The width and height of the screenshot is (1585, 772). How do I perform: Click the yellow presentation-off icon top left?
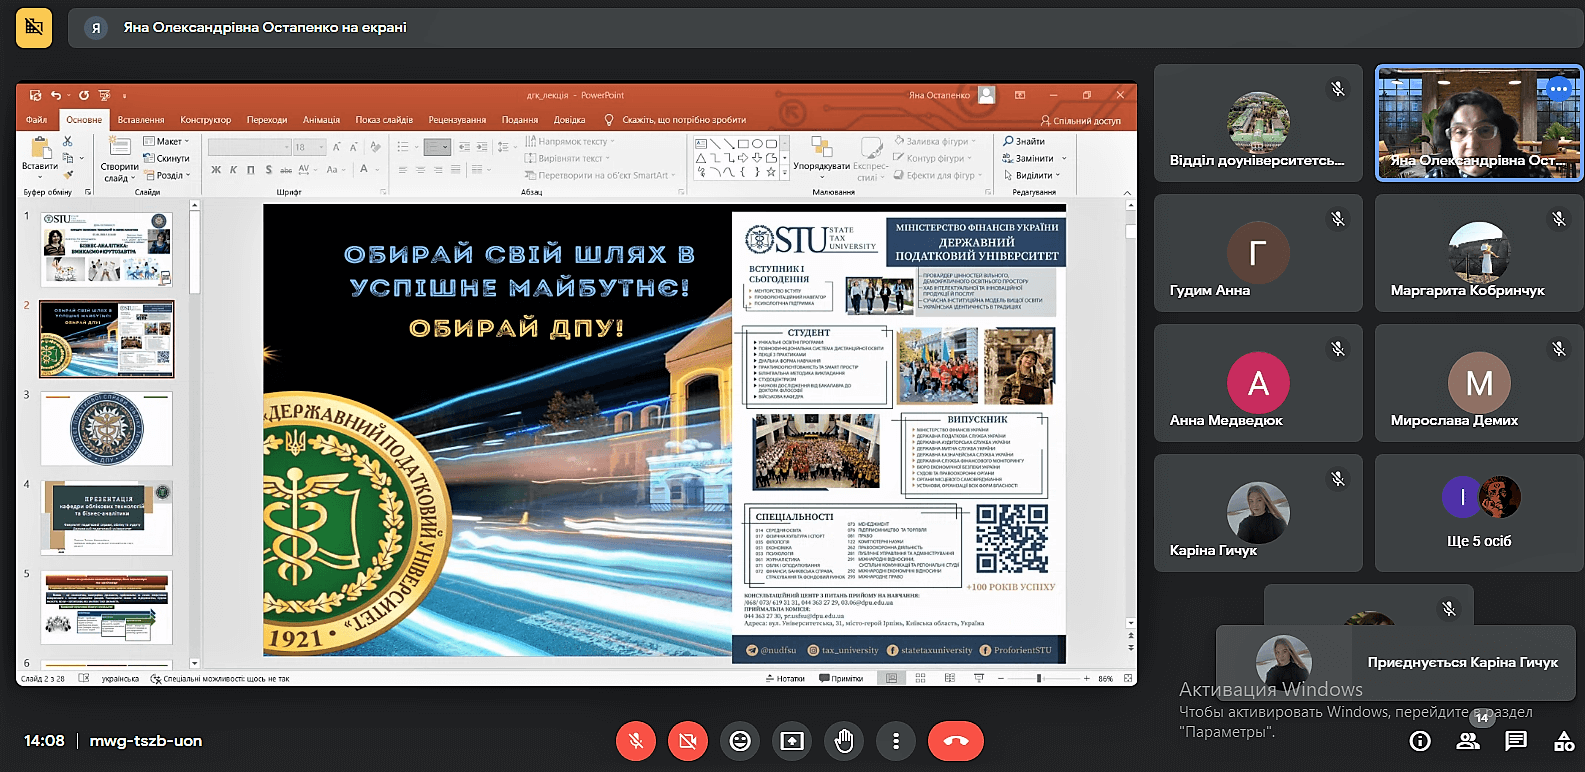click(x=34, y=27)
